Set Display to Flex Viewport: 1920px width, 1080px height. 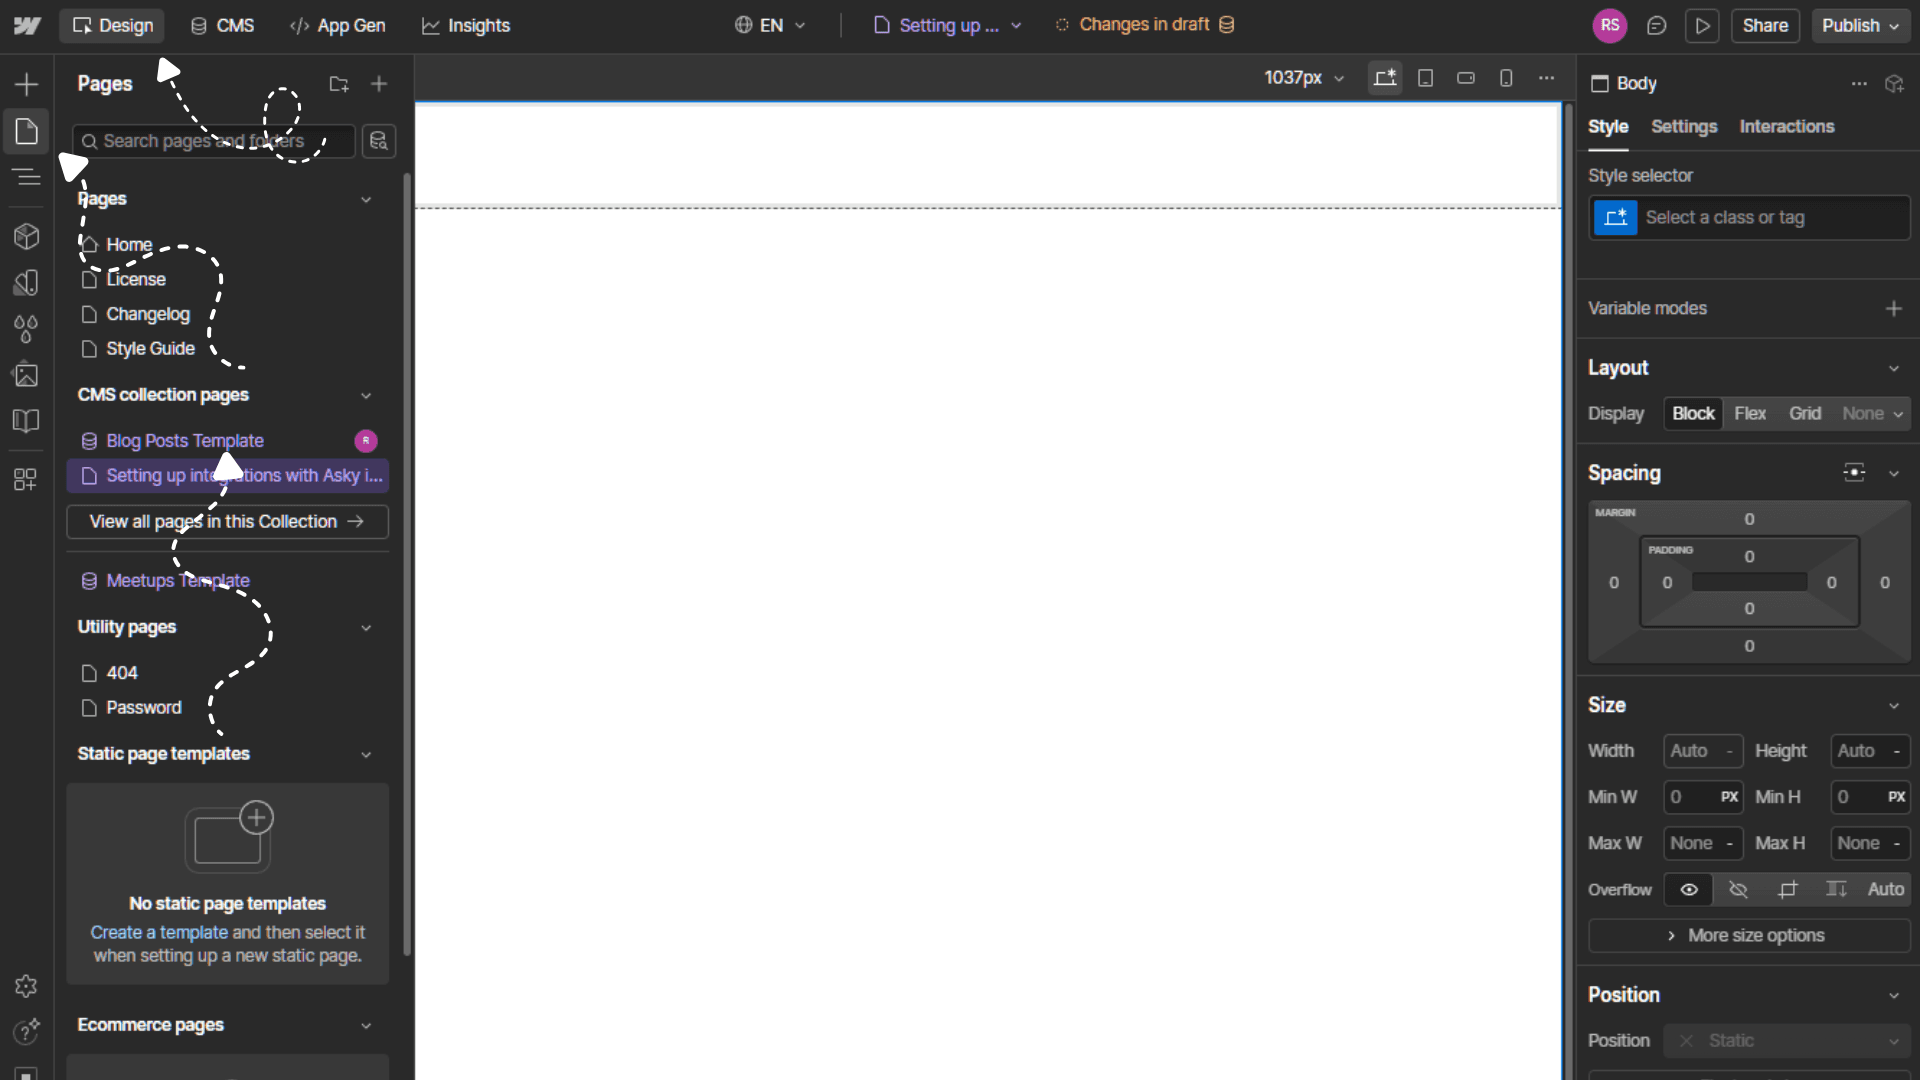click(1751, 413)
